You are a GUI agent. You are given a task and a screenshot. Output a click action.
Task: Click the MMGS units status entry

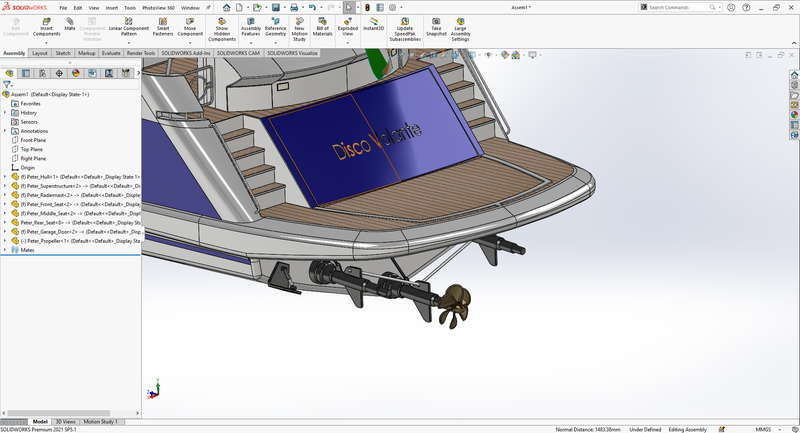pyautogui.click(x=763, y=429)
